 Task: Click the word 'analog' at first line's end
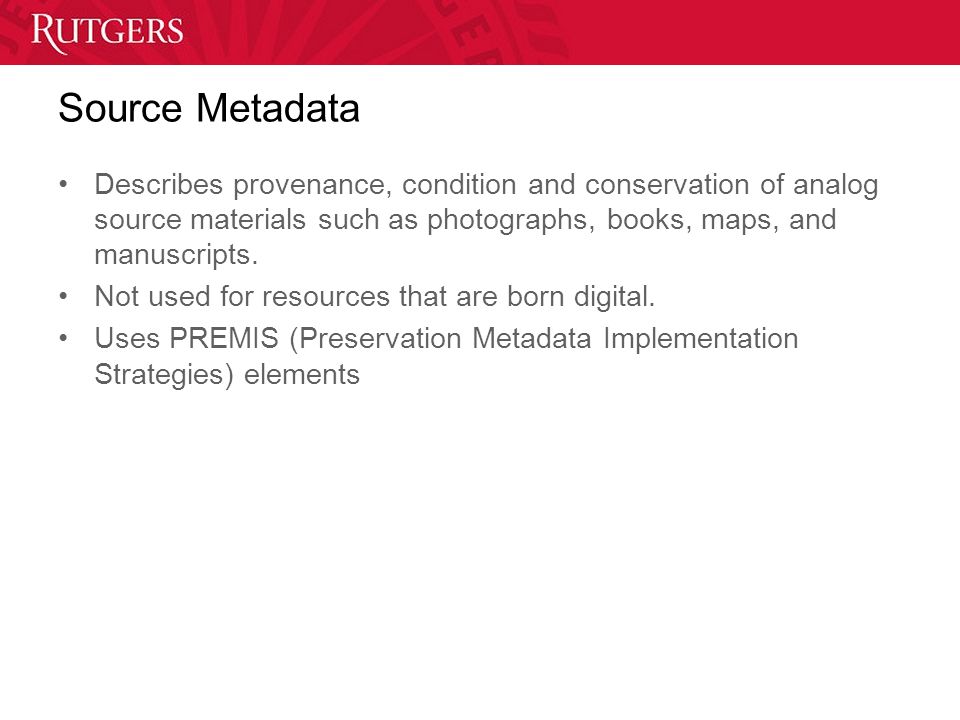(836, 186)
